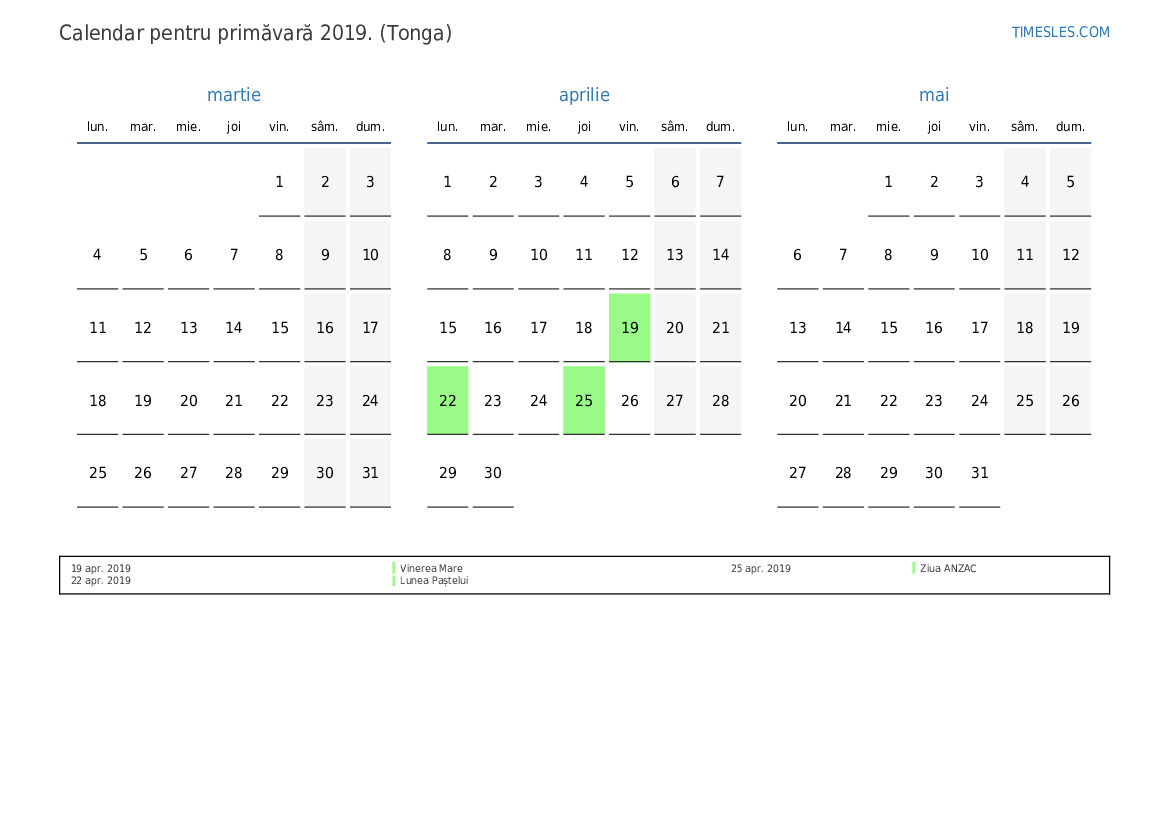Select green-highlighted April 25 cell

point(584,401)
